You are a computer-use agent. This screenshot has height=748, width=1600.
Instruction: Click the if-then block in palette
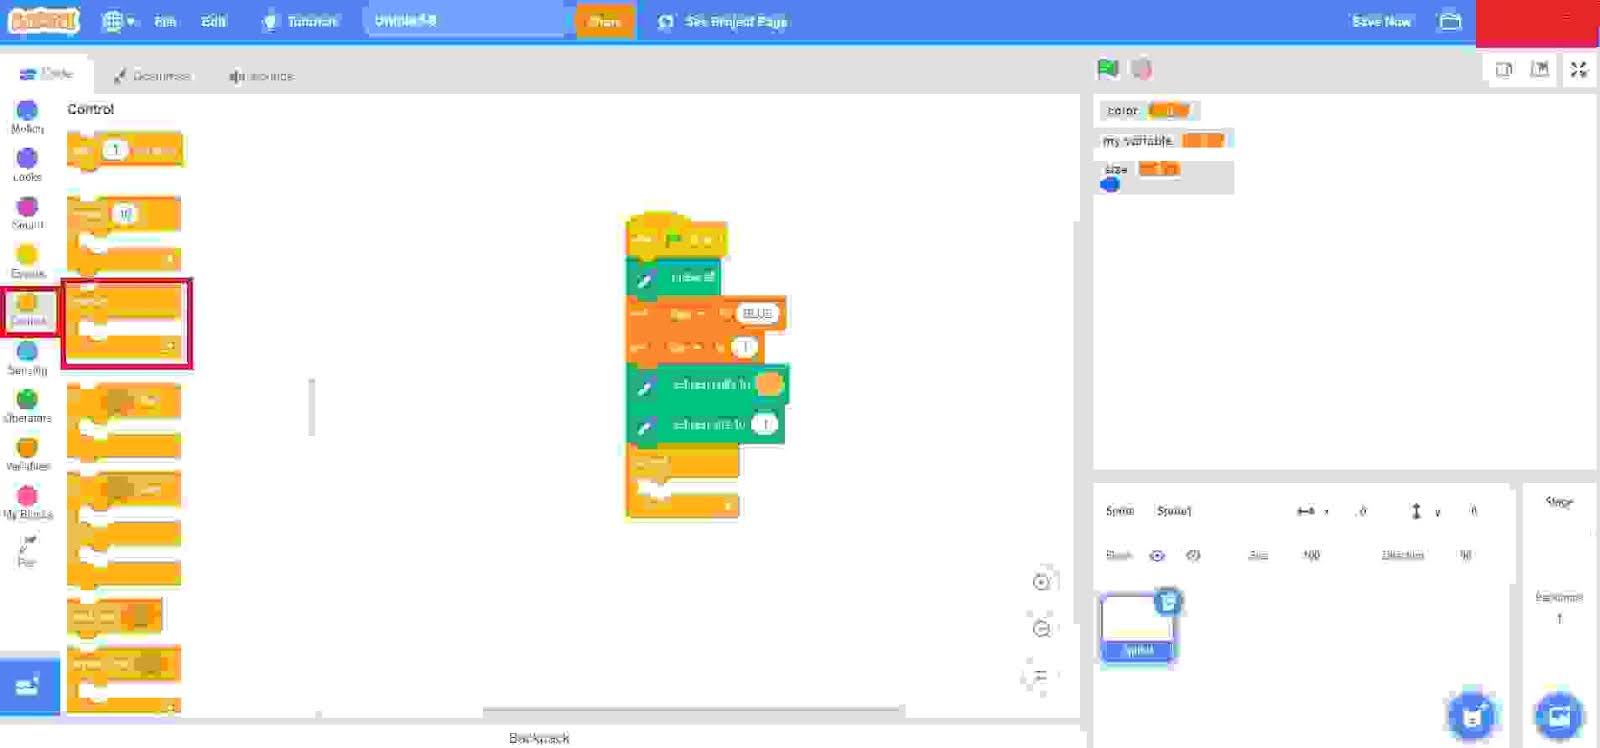coord(124,422)
